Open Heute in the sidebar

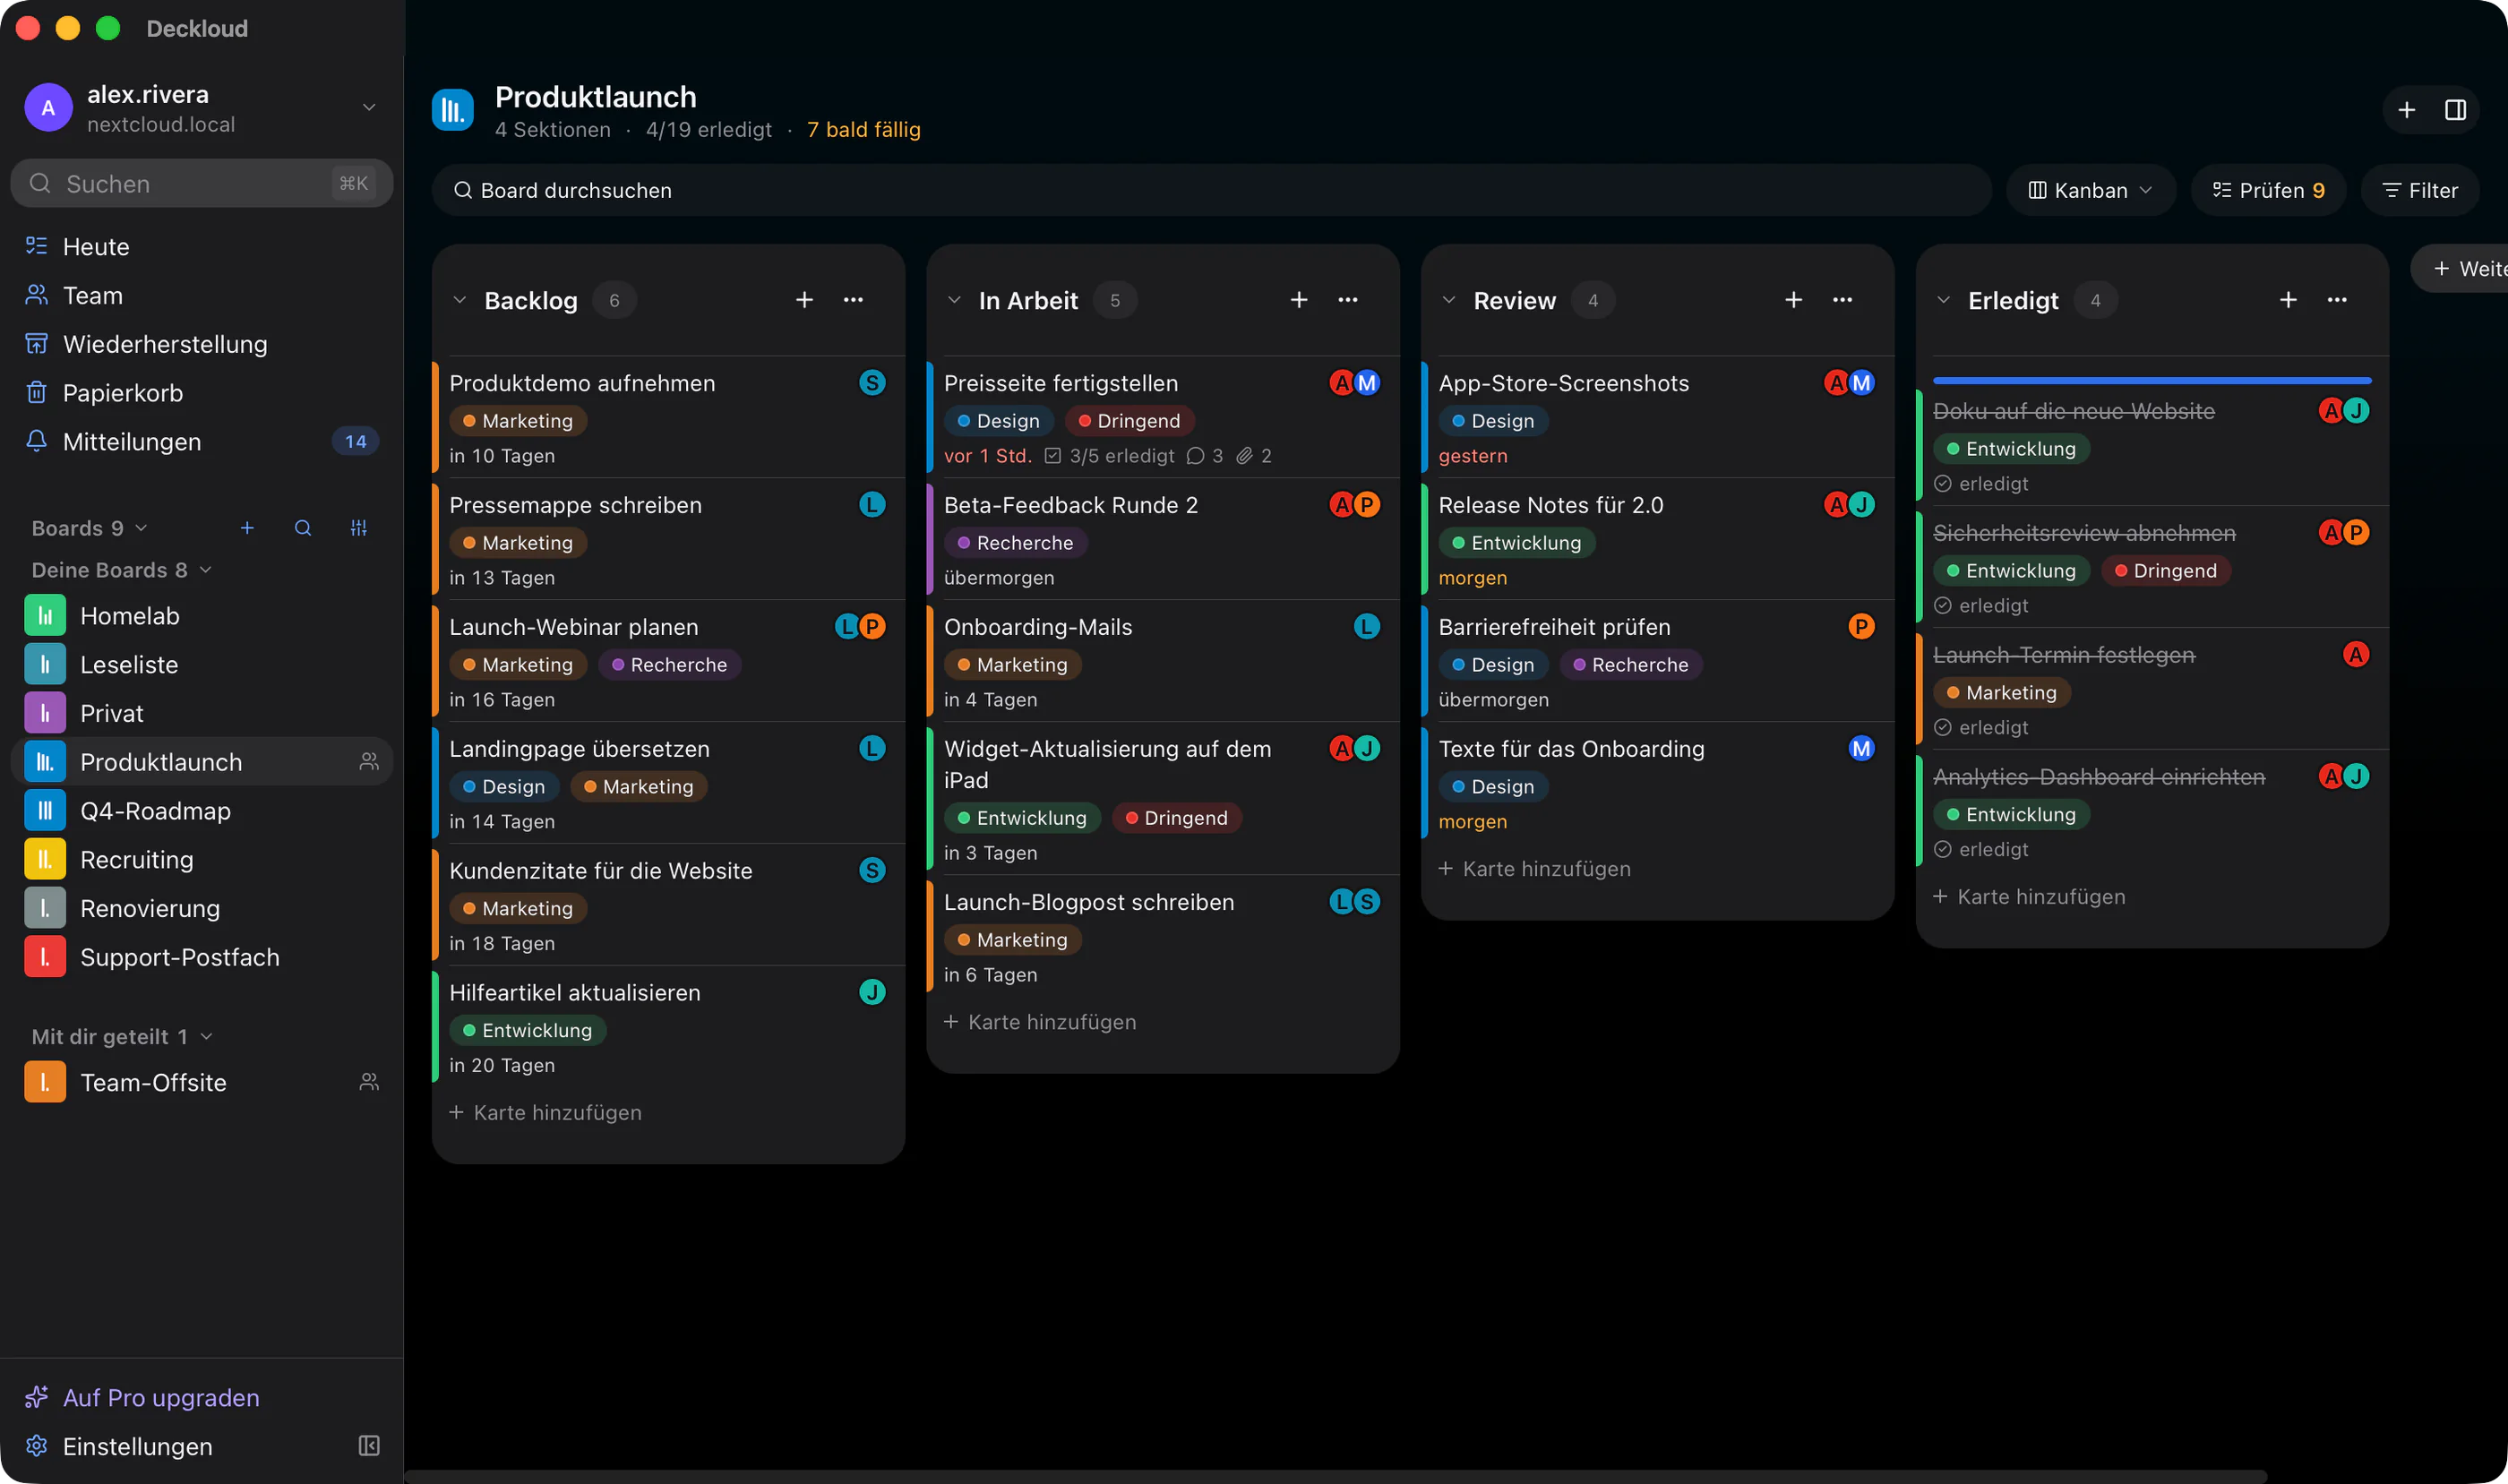[x=202, y=247]
